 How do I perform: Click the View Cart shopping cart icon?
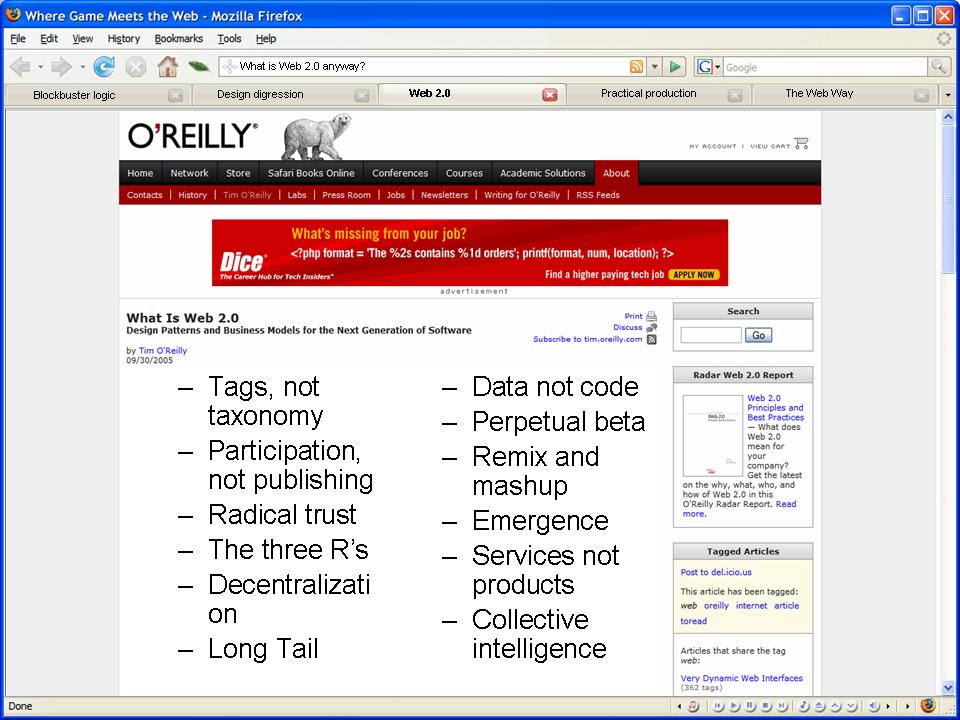[x=801, y=144]
